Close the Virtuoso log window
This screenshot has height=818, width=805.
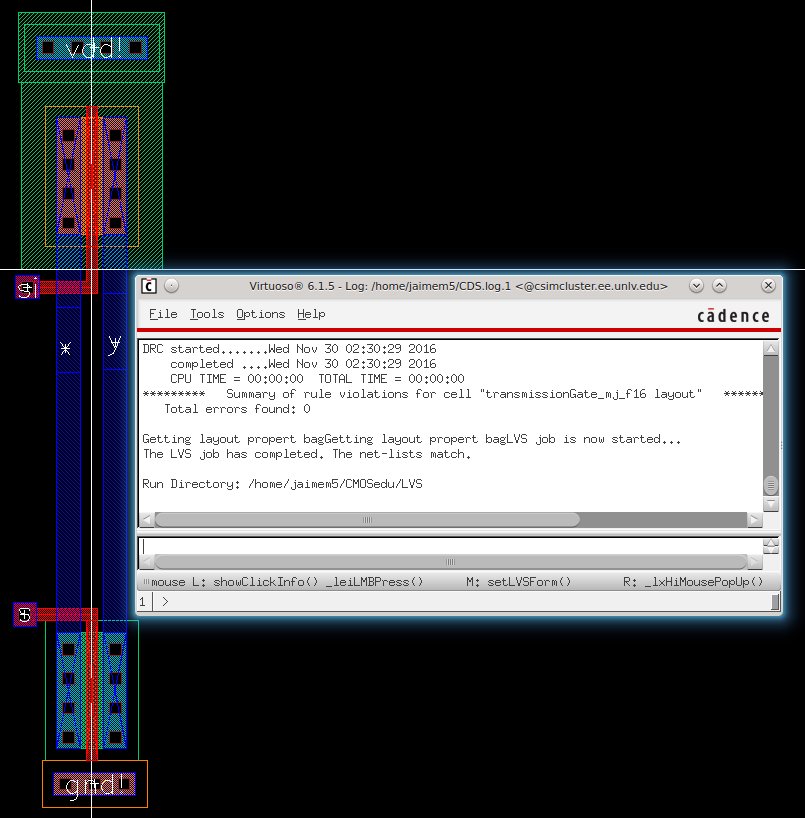[x=768, y=286]
